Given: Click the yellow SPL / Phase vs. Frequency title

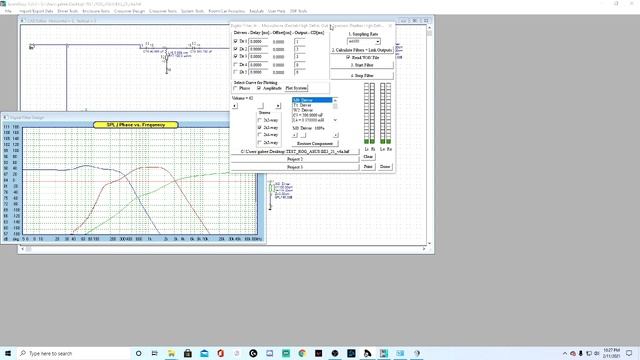Looking at the screenshot, I should click(x=136, y=124).
